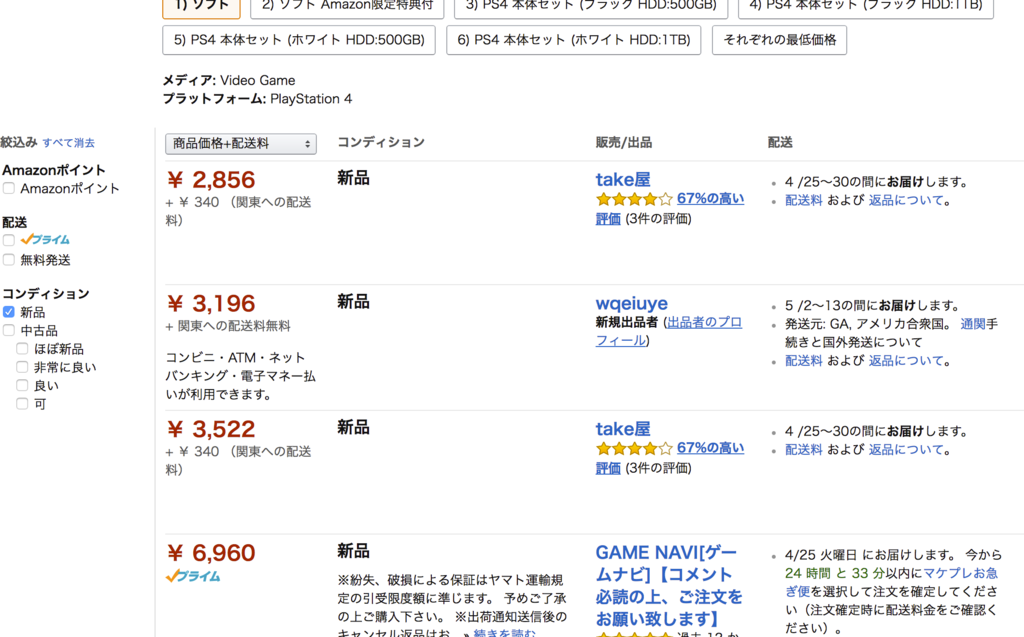The width and height of the screenshot is (1024, 637).
Task: Check the 無料発送 filter box
Action: coord(8,260)
